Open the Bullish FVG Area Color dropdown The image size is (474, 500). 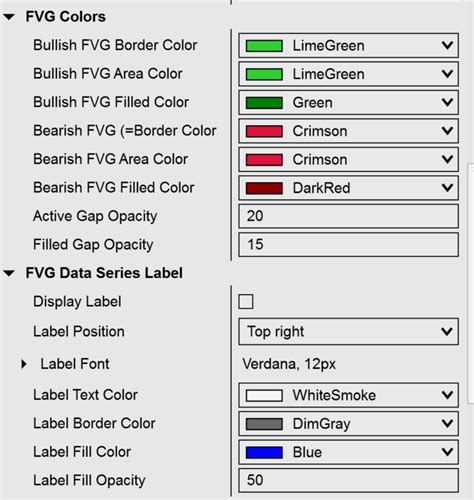[348, 74]
